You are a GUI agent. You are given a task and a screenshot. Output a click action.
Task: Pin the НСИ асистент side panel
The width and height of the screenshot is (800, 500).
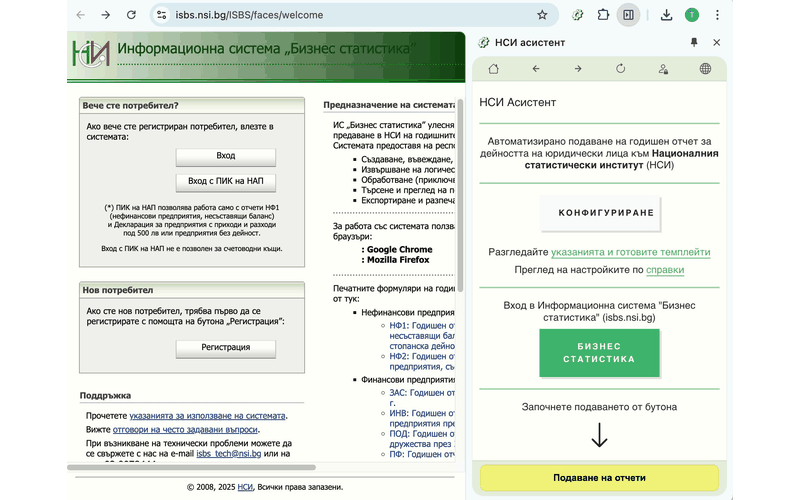(694, 42)
